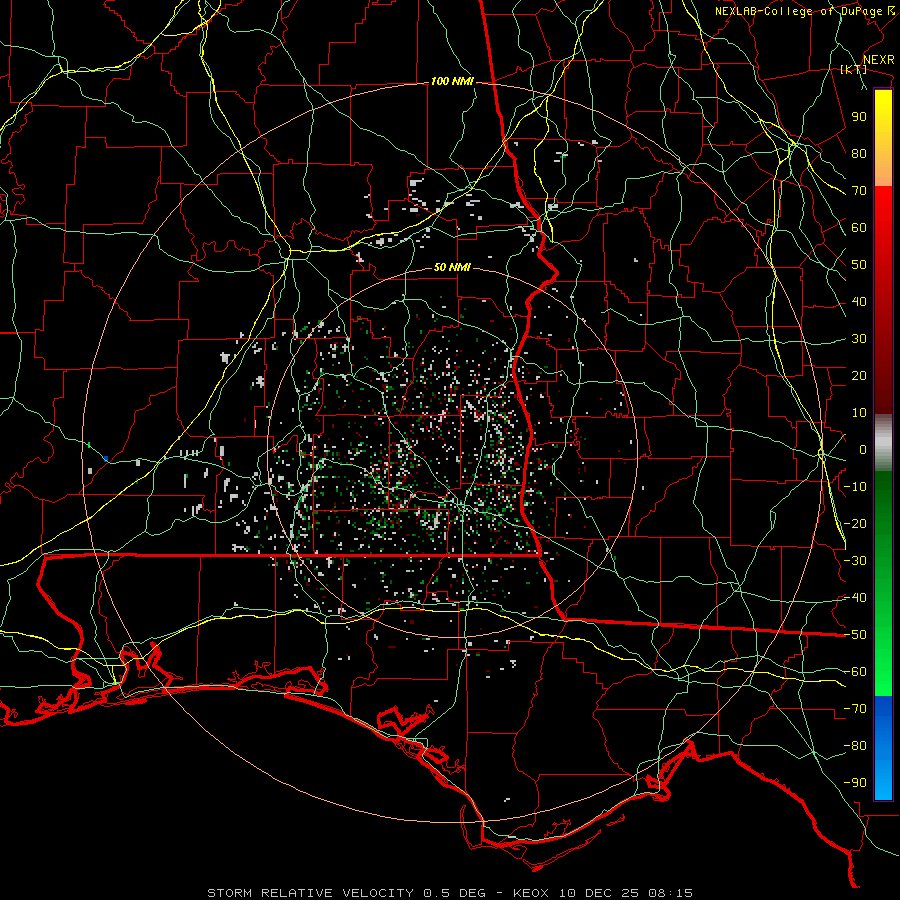Click the "20" value on the velocity scale
Viewport: 900px width, 900px height.
[x=859, y=376]
